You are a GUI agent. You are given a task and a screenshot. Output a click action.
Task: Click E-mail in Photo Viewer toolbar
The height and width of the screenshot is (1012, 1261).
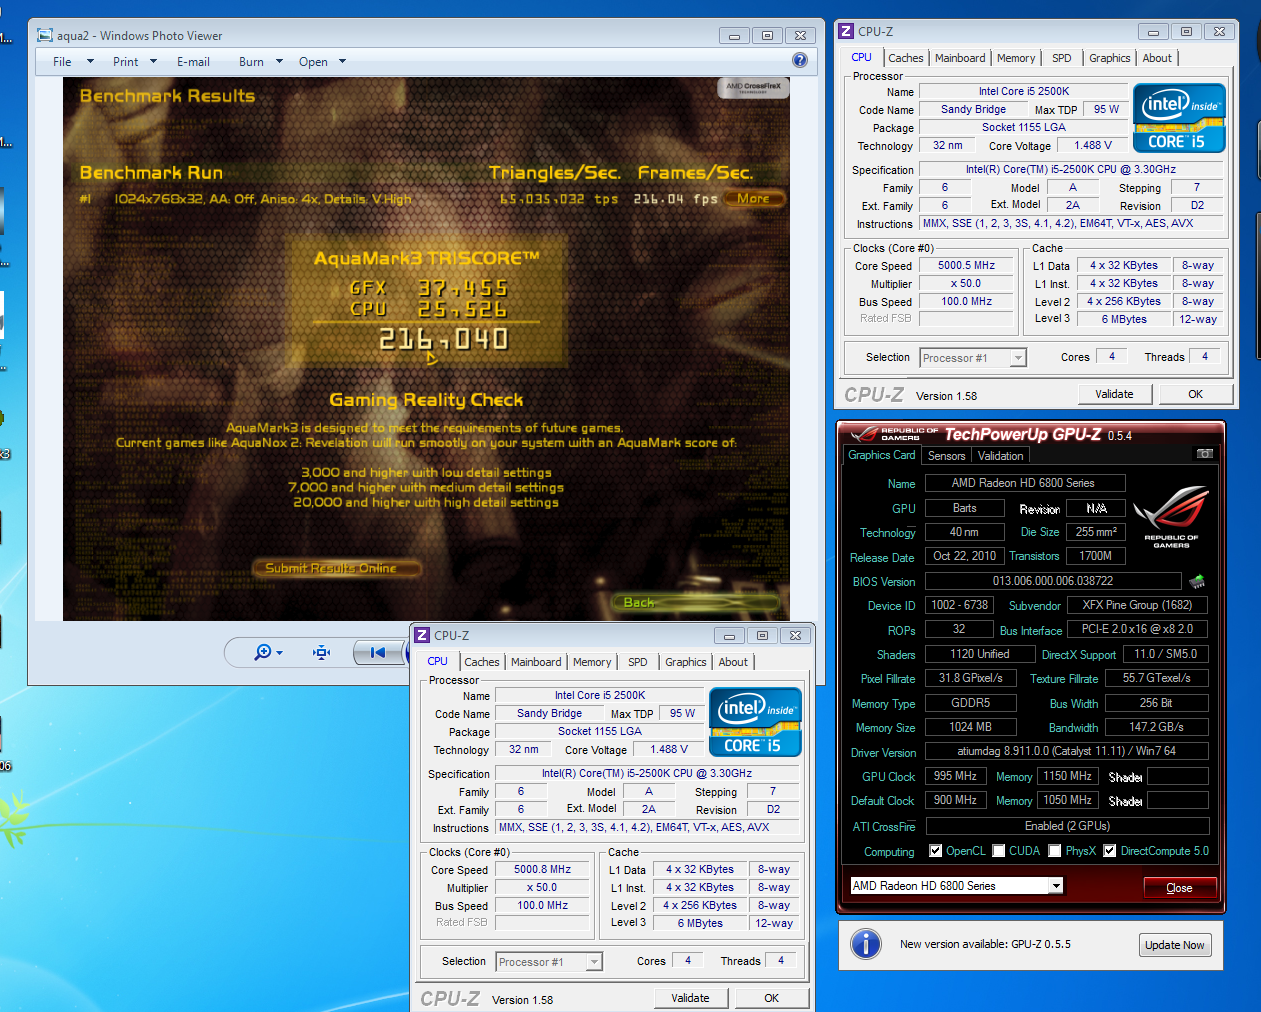193,62
